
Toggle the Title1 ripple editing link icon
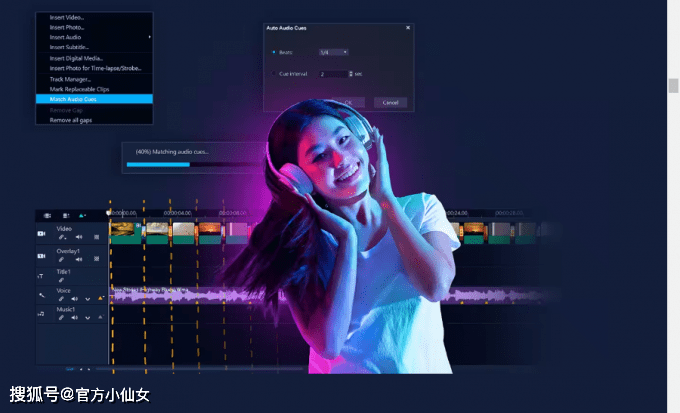[x=62, y=280]
